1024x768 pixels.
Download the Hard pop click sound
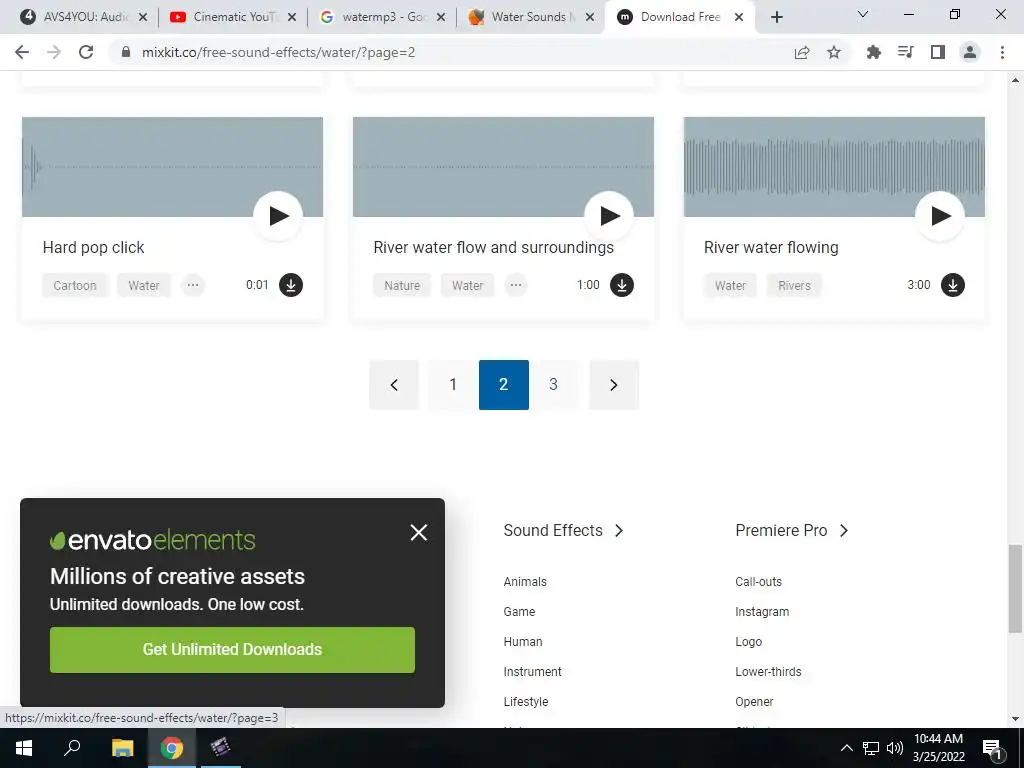tap(291, 285)
